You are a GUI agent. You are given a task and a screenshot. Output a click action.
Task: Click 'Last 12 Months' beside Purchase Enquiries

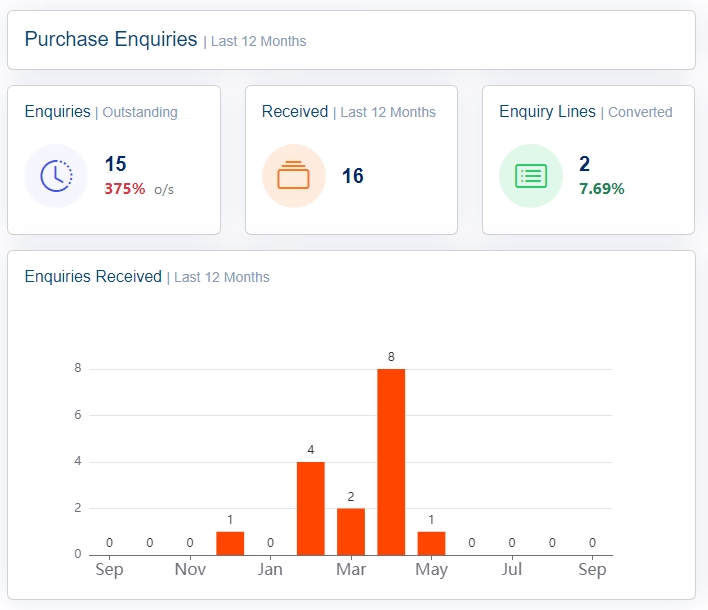coord(258,41)
